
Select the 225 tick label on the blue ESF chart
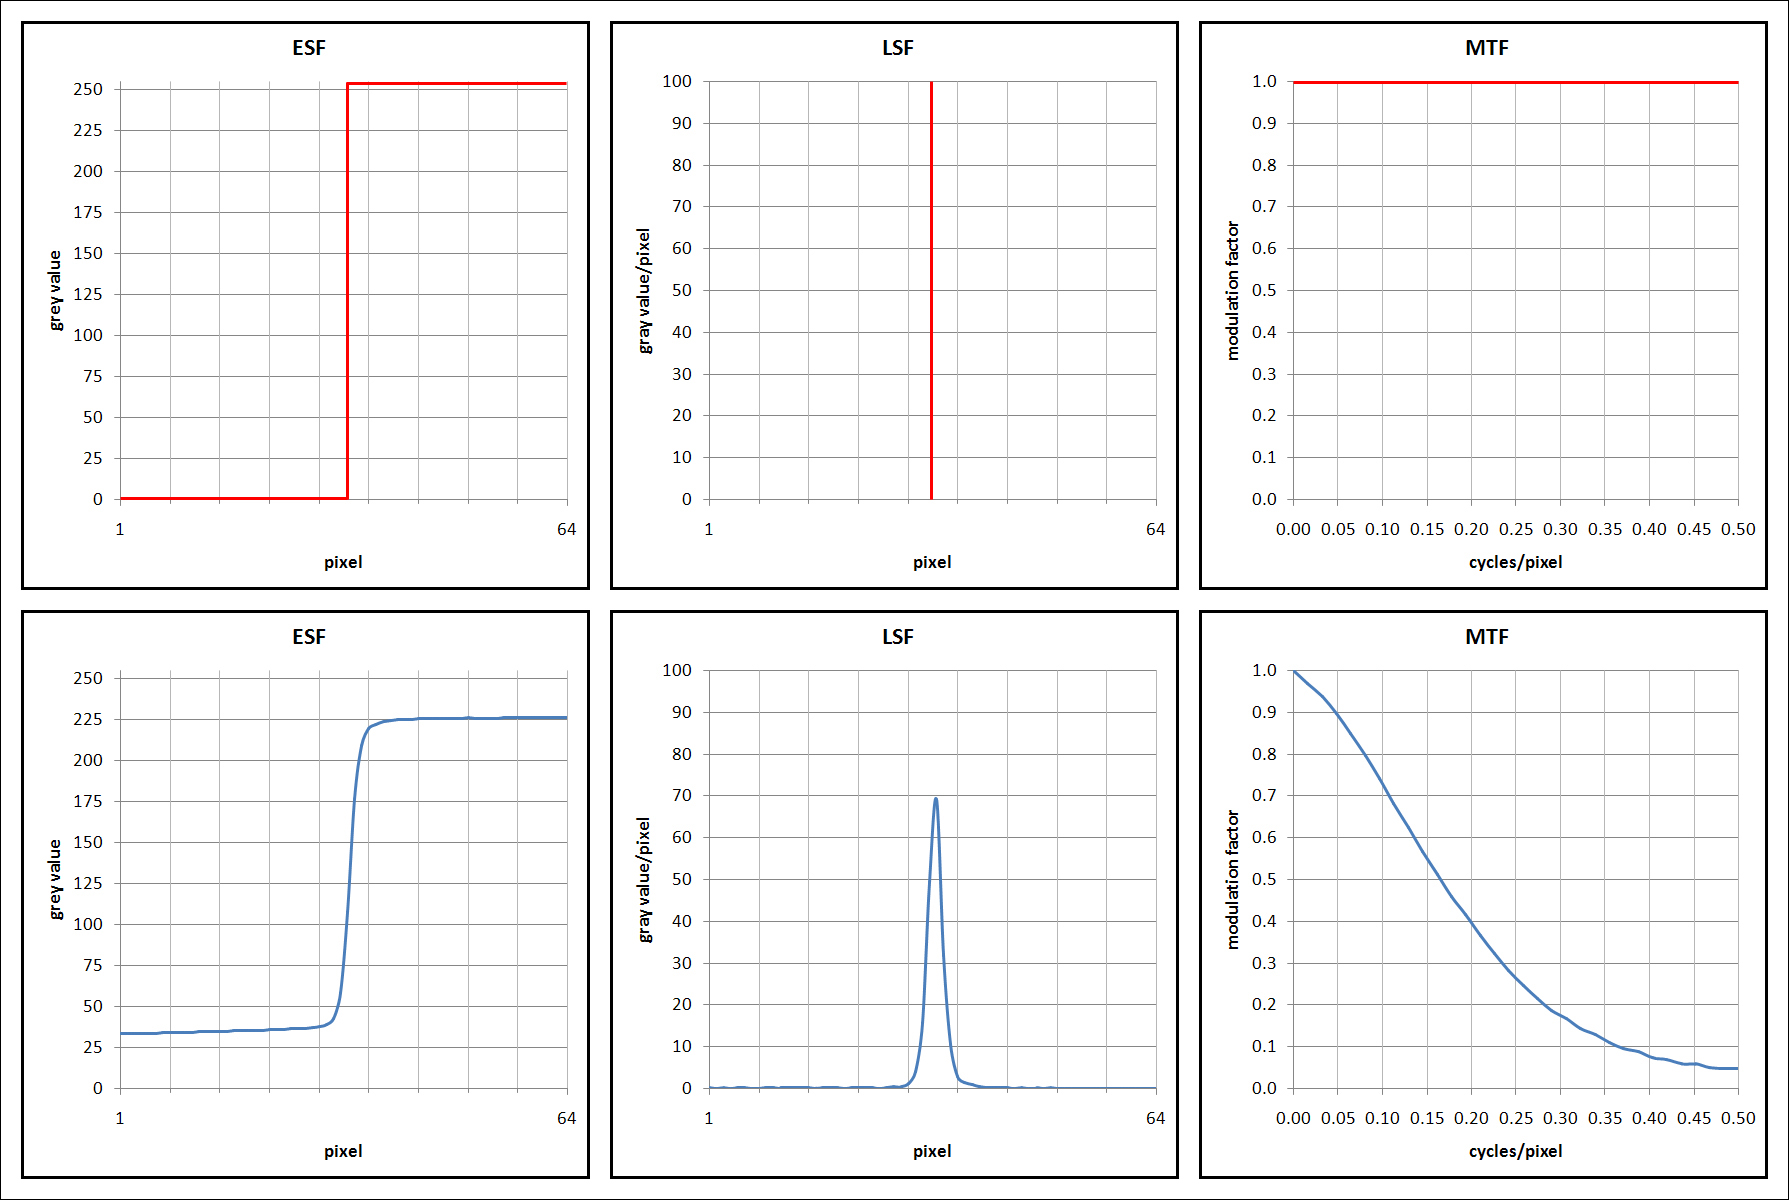click(x=88, y=719)
